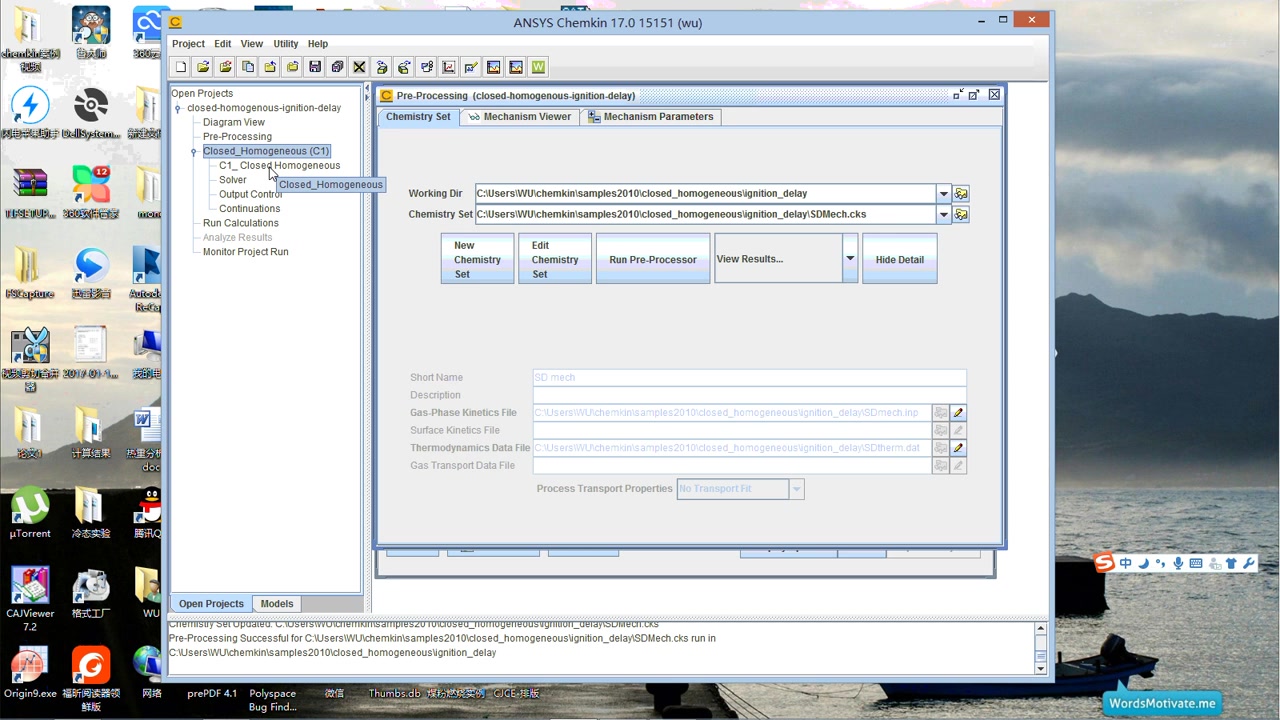Click Sogou S logo on input bar
The width and height of the screenshot is (1280, 720).
(x=1104, y=563)
